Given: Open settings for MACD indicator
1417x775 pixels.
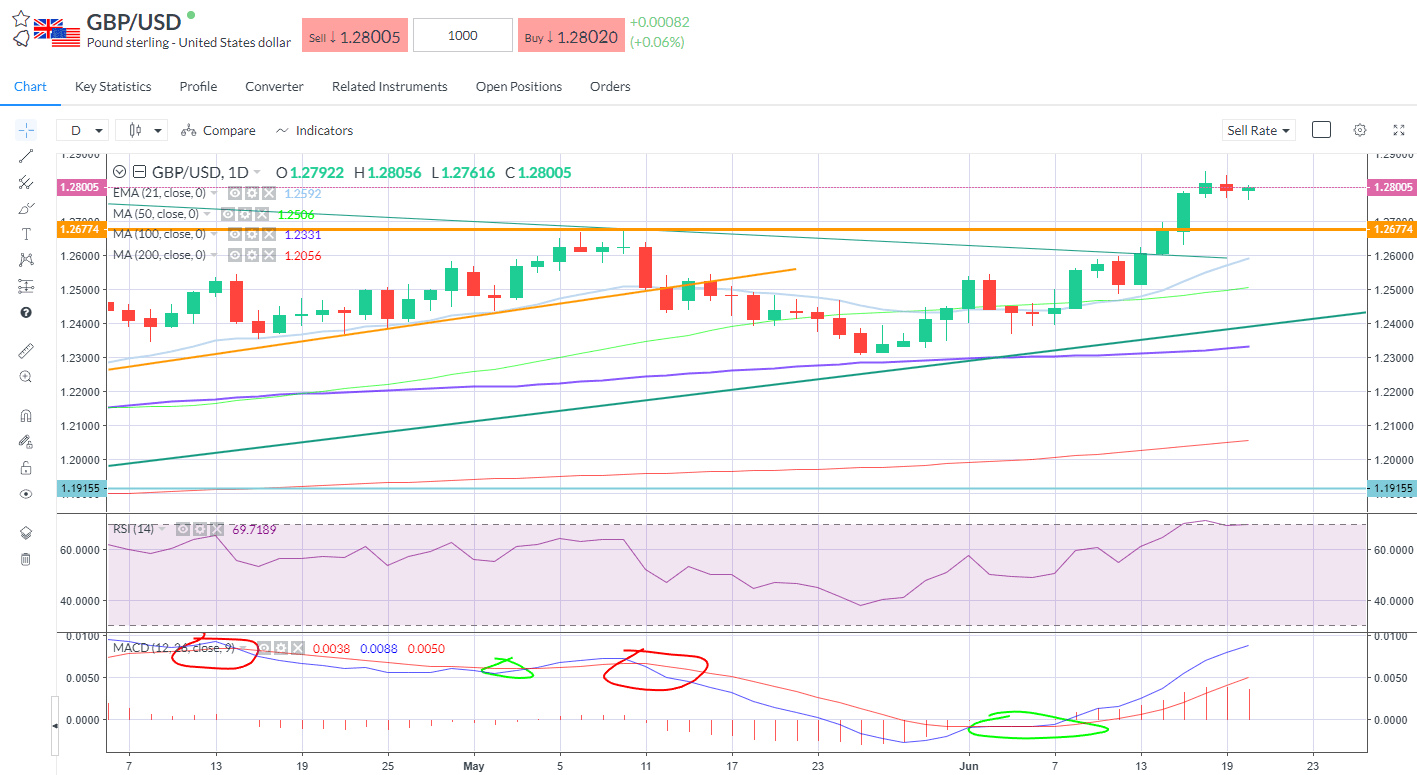Looking at the screenshot, I should (281, 648).
